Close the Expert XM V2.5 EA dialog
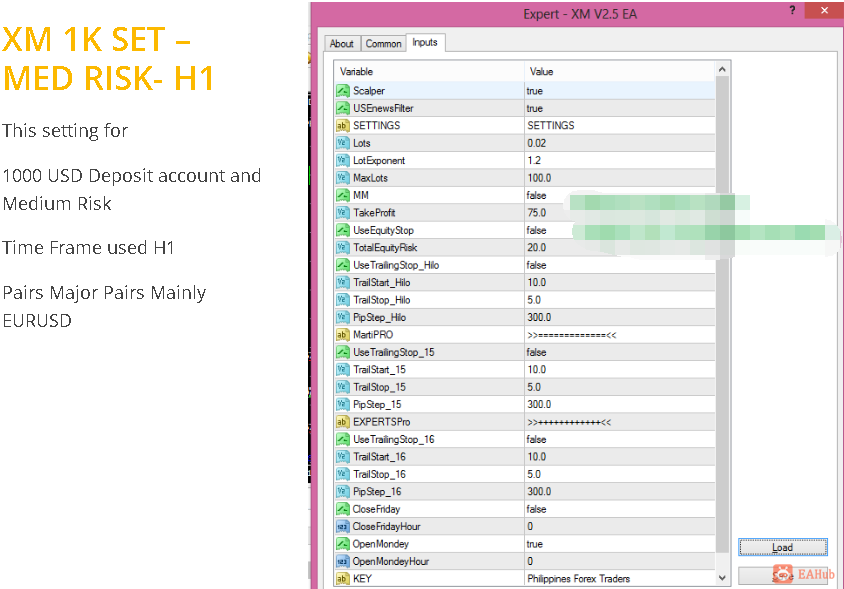 tap(824, 10)
